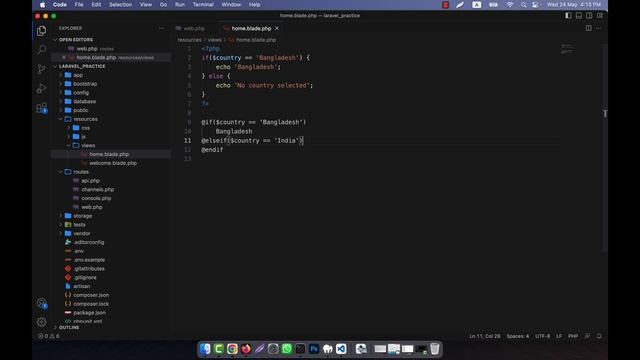Viewport: 640px width, 360px height.
Task: Open the Extensions view
Action: pyautogui.click(x=41, y=108)
